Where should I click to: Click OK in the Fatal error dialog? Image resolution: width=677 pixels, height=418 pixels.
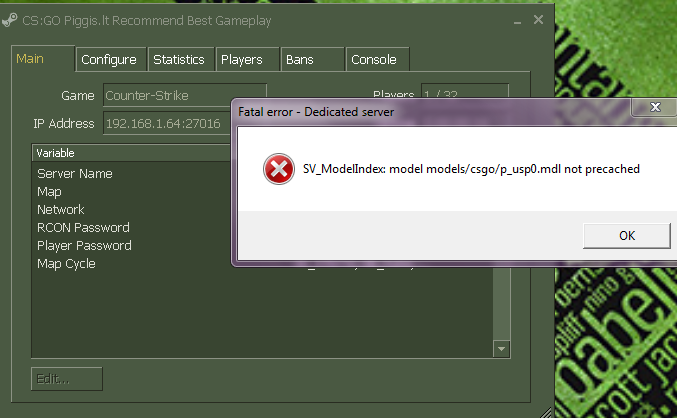[x=627, y=236]
